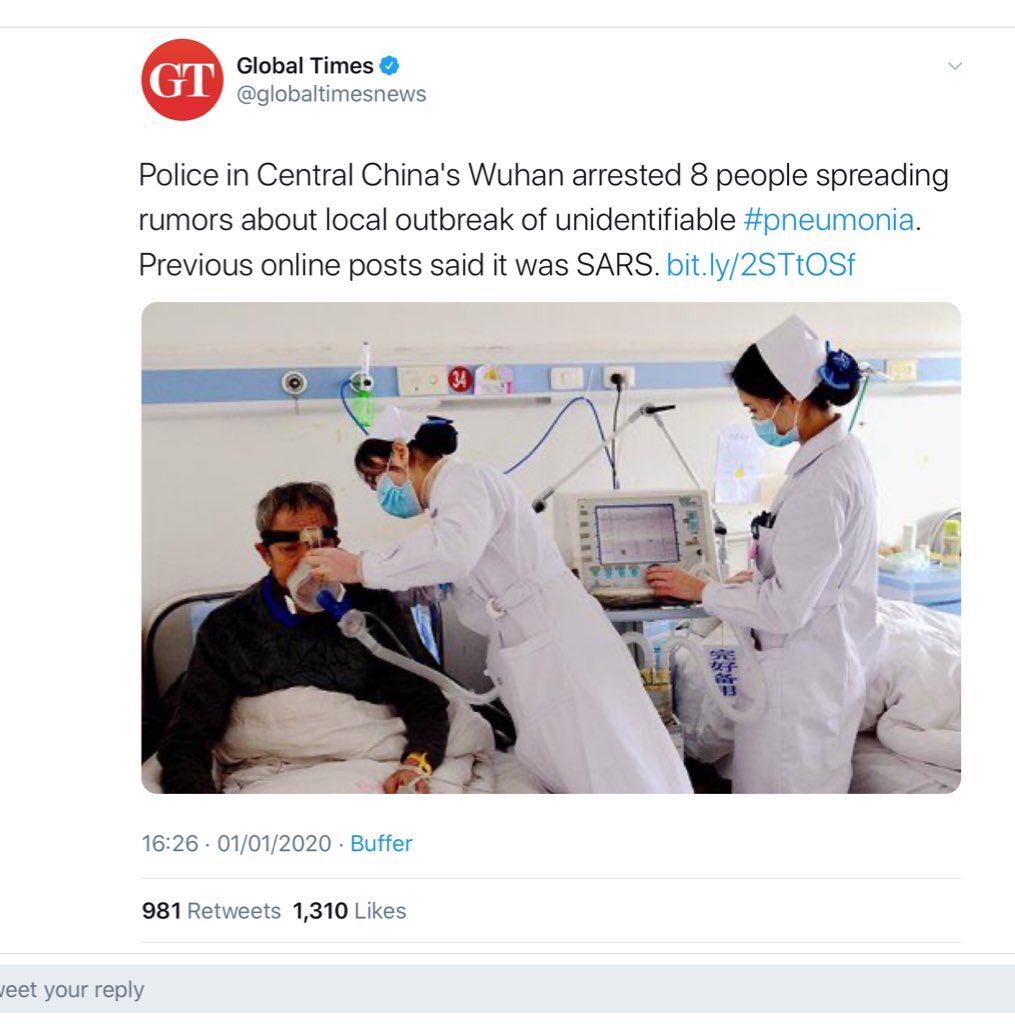Open the #pneumonia hashtag link

828,220
